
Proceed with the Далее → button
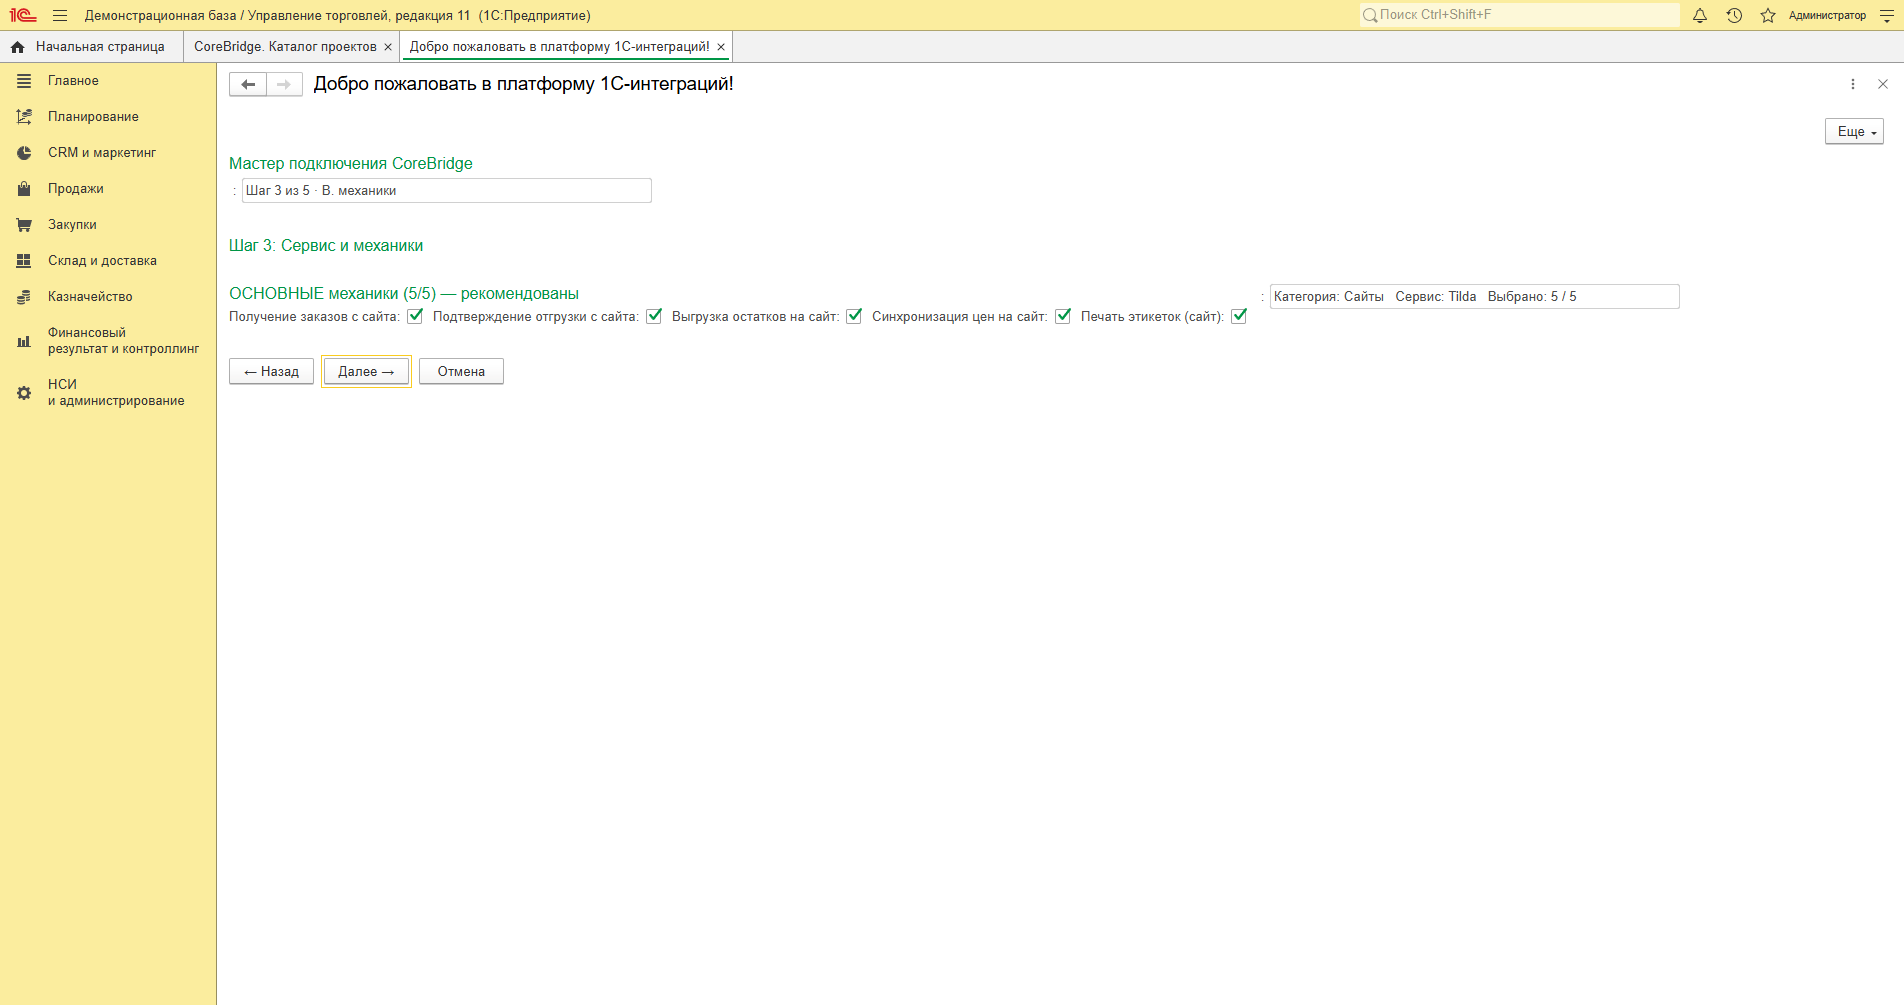(366, 372)
